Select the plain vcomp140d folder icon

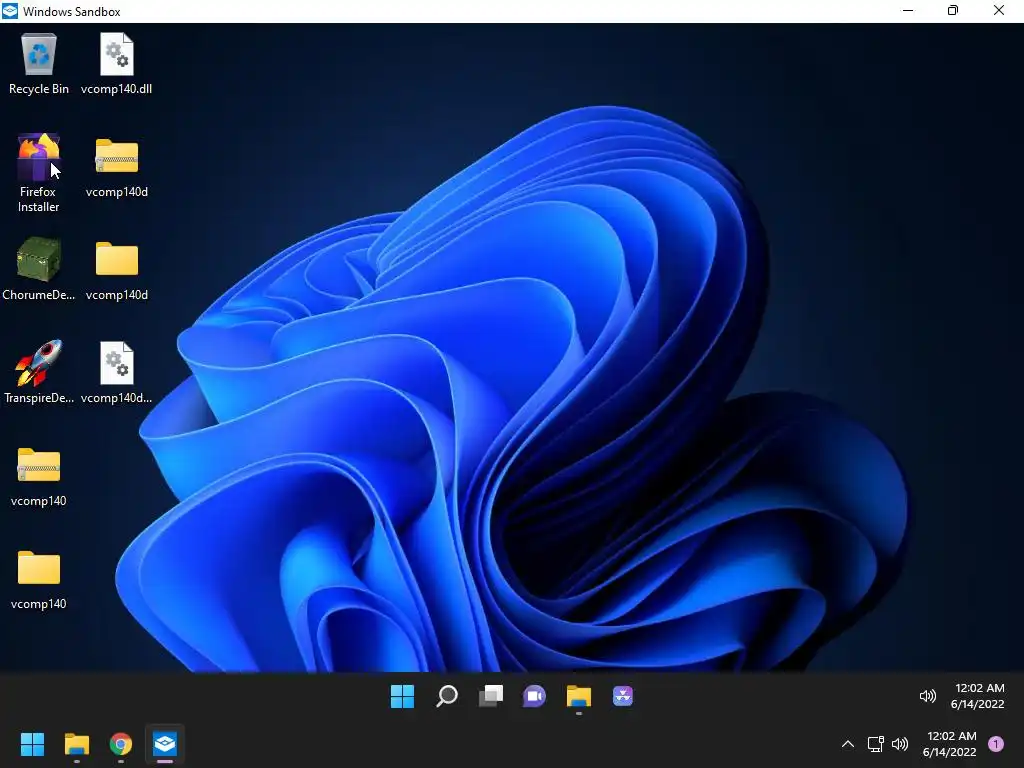[x=116, y=270]
